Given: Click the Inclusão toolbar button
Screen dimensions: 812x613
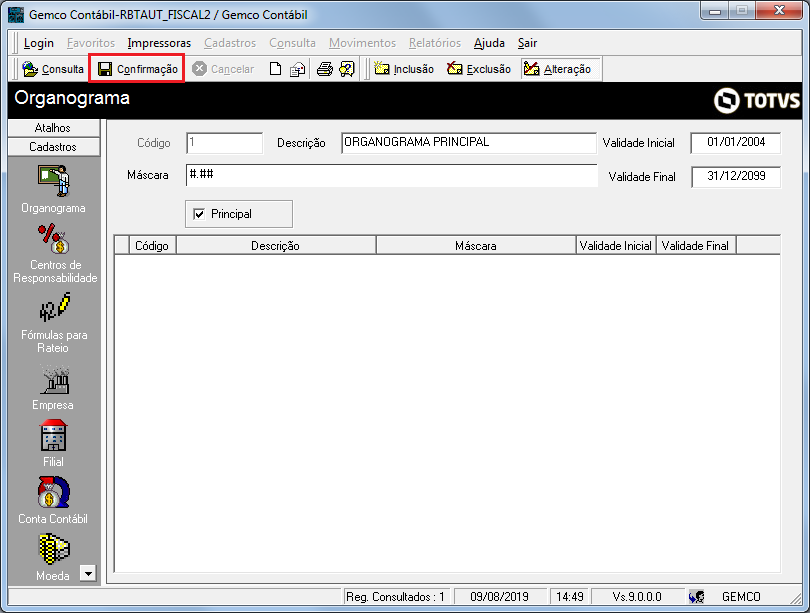Looking at the screenshot, I should coord(404,69).
